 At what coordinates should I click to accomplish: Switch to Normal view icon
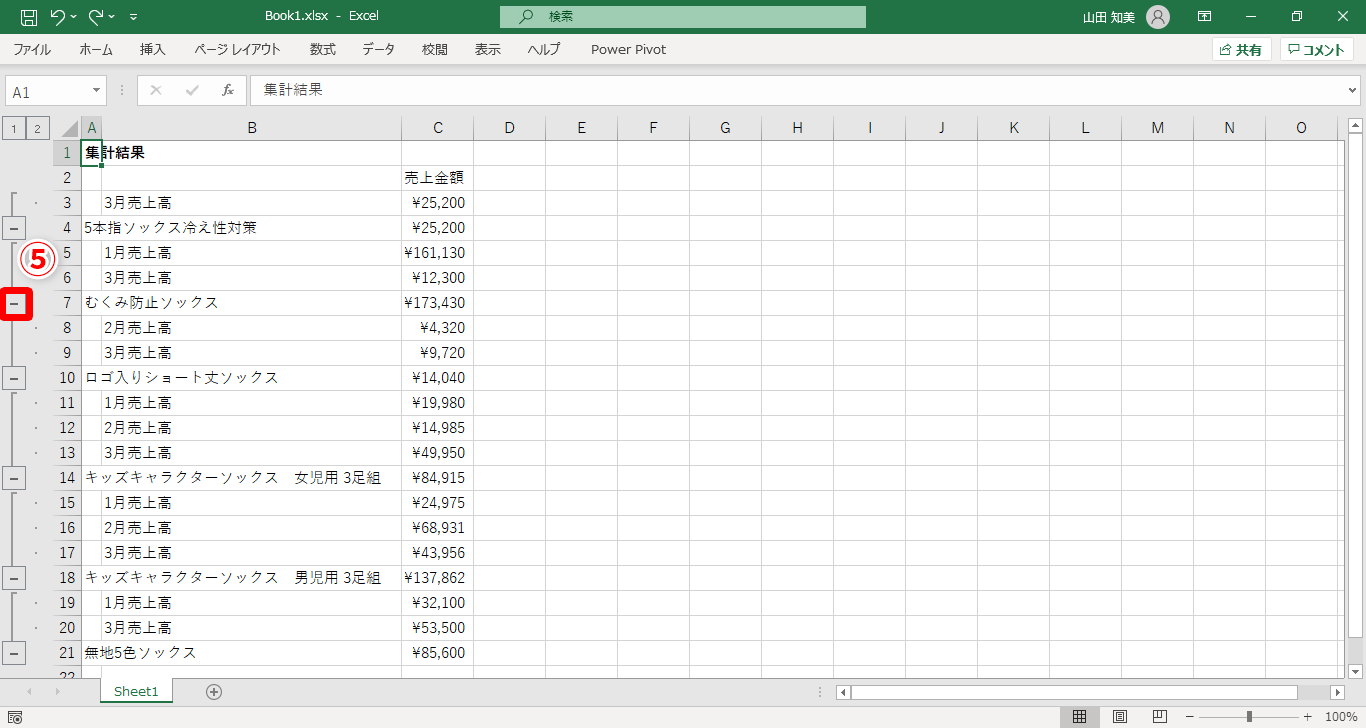(1080, 717)
